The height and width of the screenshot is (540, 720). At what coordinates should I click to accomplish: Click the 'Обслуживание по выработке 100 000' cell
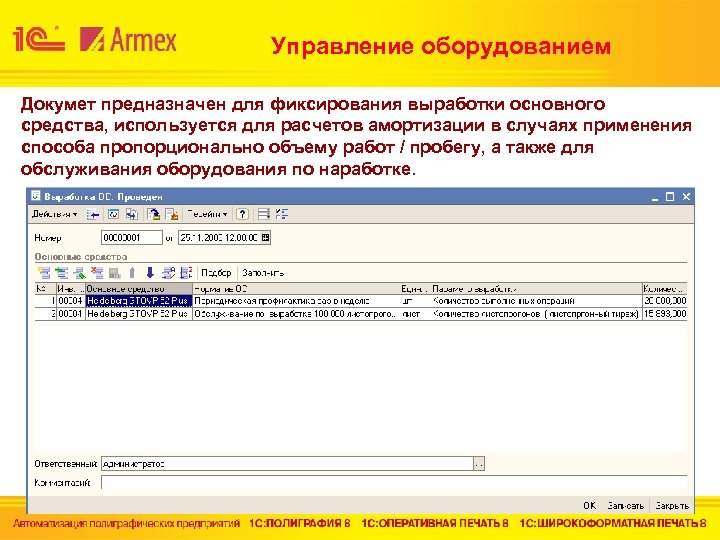coord(296,314)
